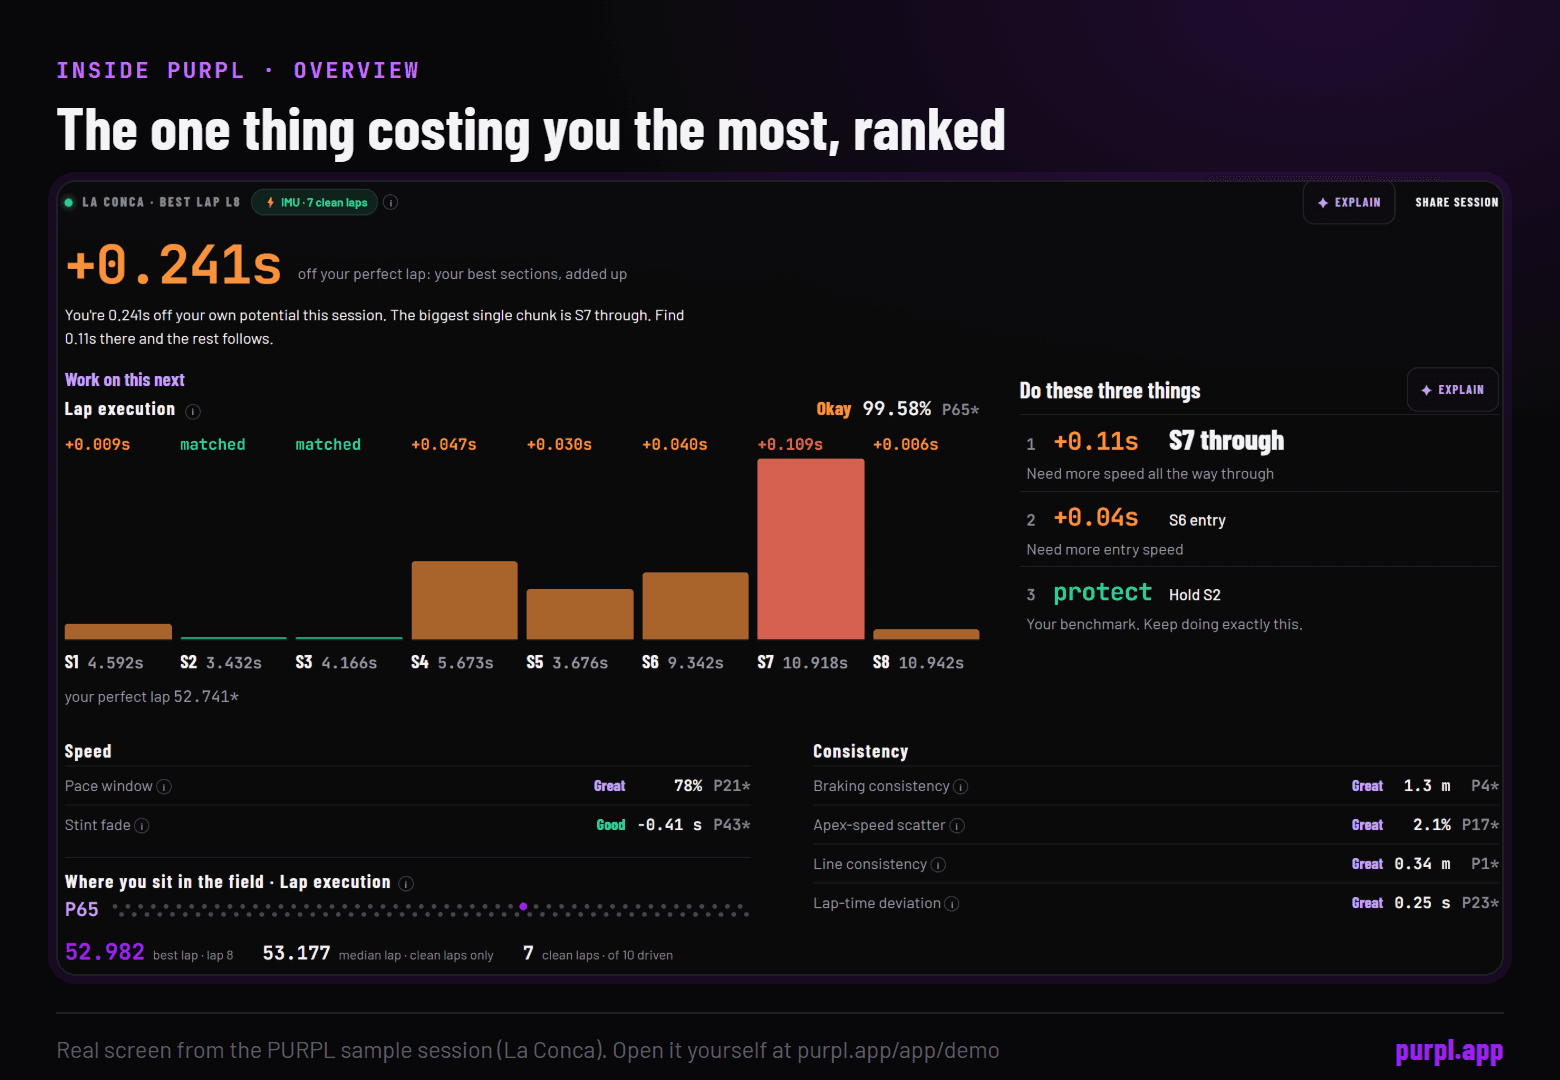Select the S5 3.676s sector label
This screenshot has width=1560, height=1080.
coord(567,663)
